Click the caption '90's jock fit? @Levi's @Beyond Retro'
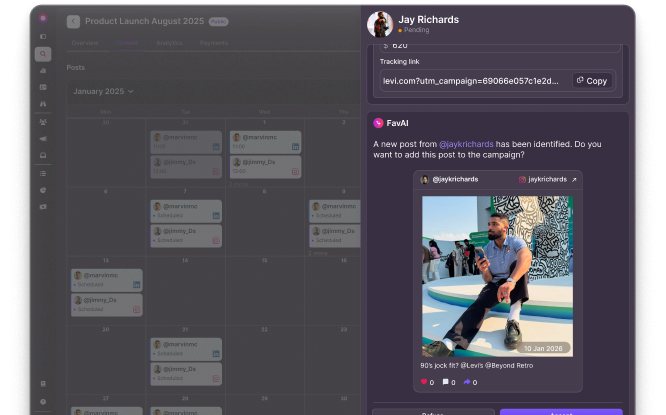Screen dimensions: 666x415 coord(477,366)
